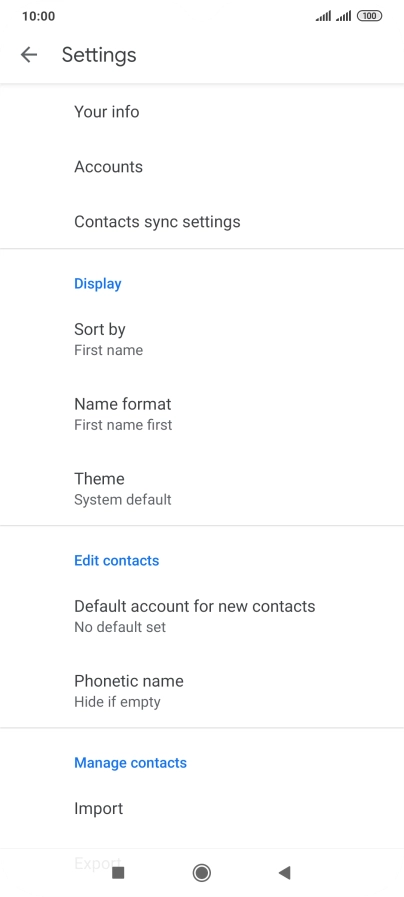404x897 pixels.
Task: Tap the signal strength bars in status bar
Action: click(x=333, y=16)
